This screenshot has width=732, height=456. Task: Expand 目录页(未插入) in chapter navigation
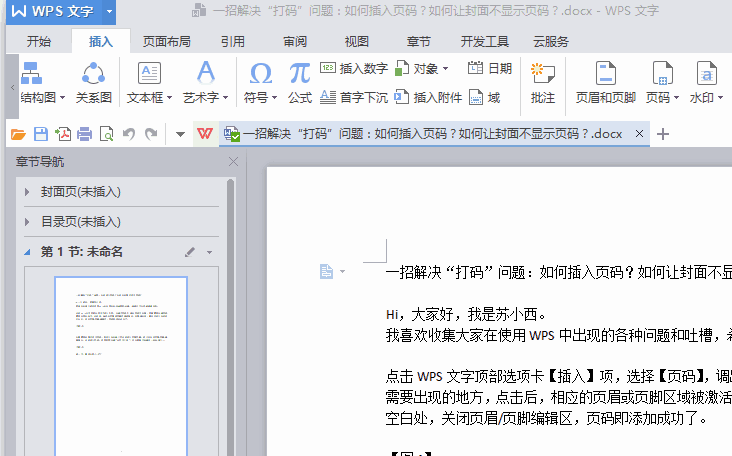tap(27, 222)
